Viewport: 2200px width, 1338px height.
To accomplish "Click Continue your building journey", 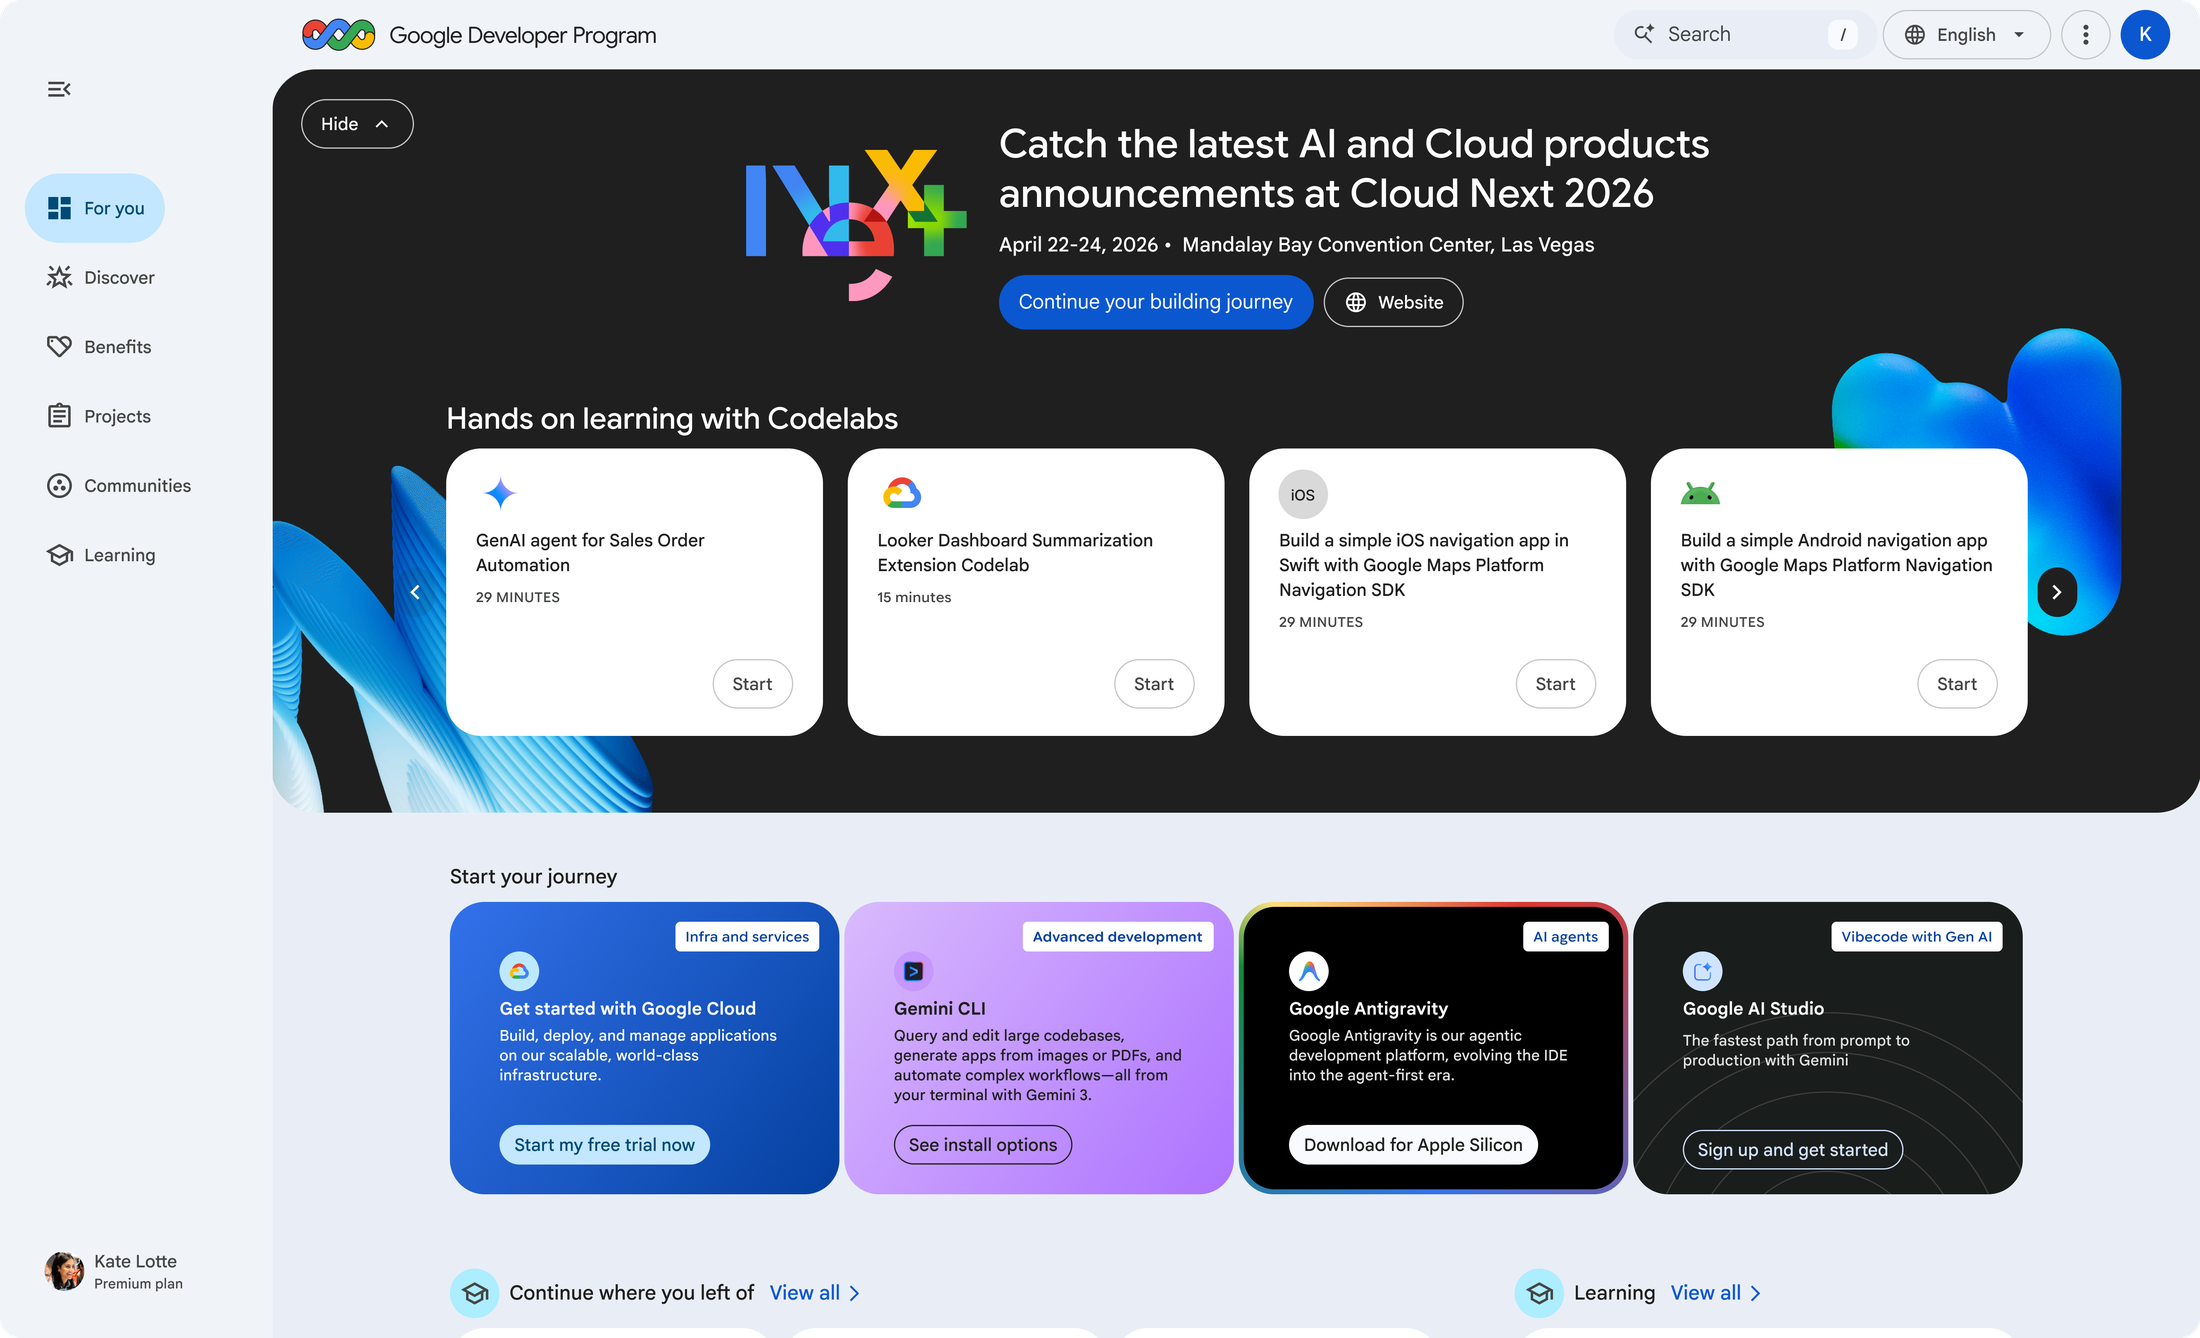I will (x=1155, y=301).
